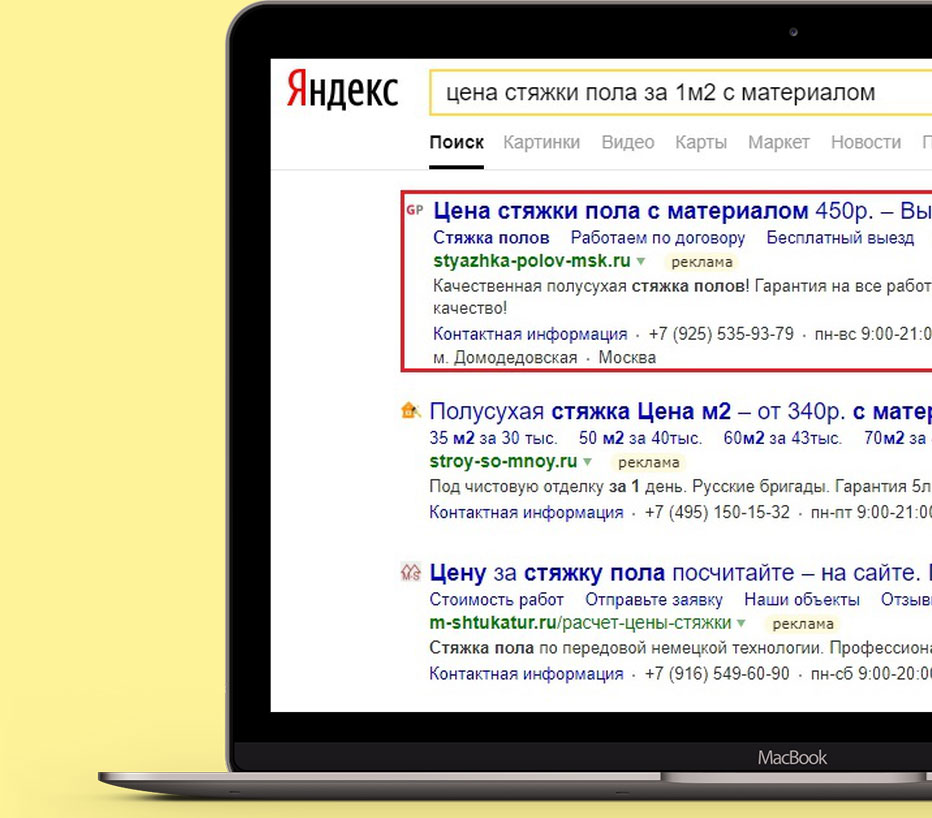
Task: Open the Новости tab
Action: tap(866, 142)
